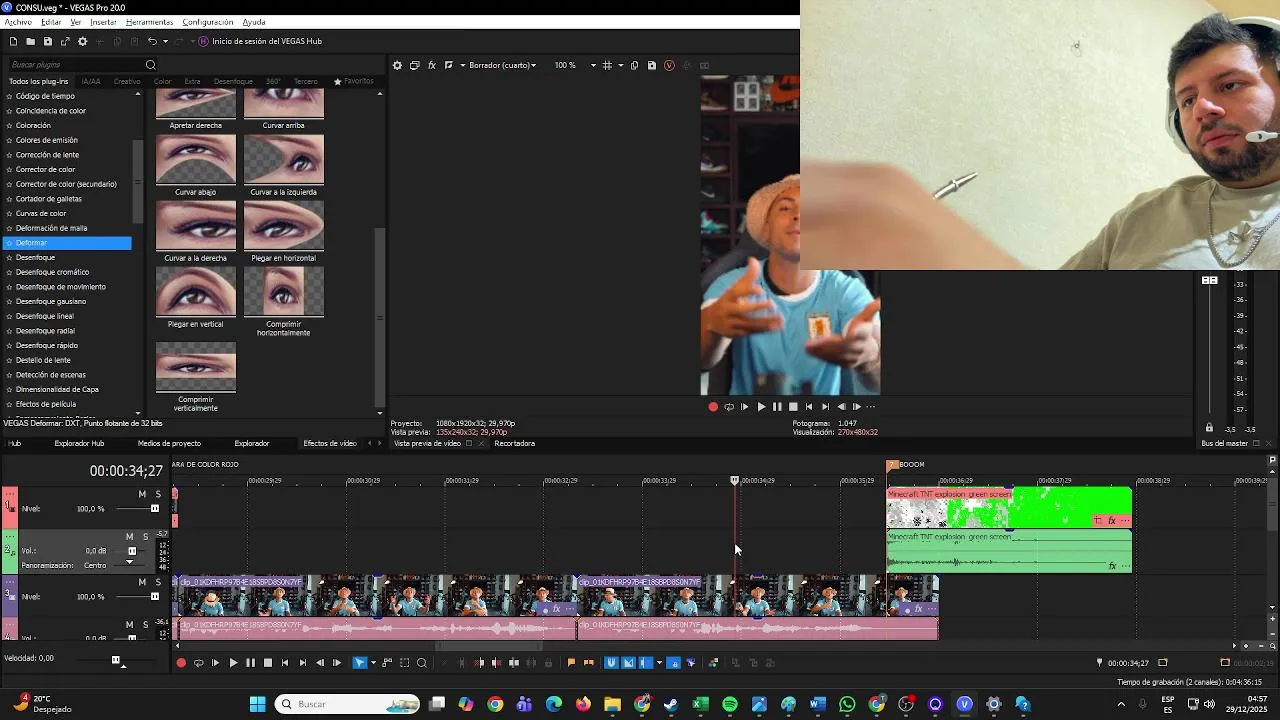Toggle preview overlays grid icon
Screen dimensions: 1280x720
click(x=607, y=65)
